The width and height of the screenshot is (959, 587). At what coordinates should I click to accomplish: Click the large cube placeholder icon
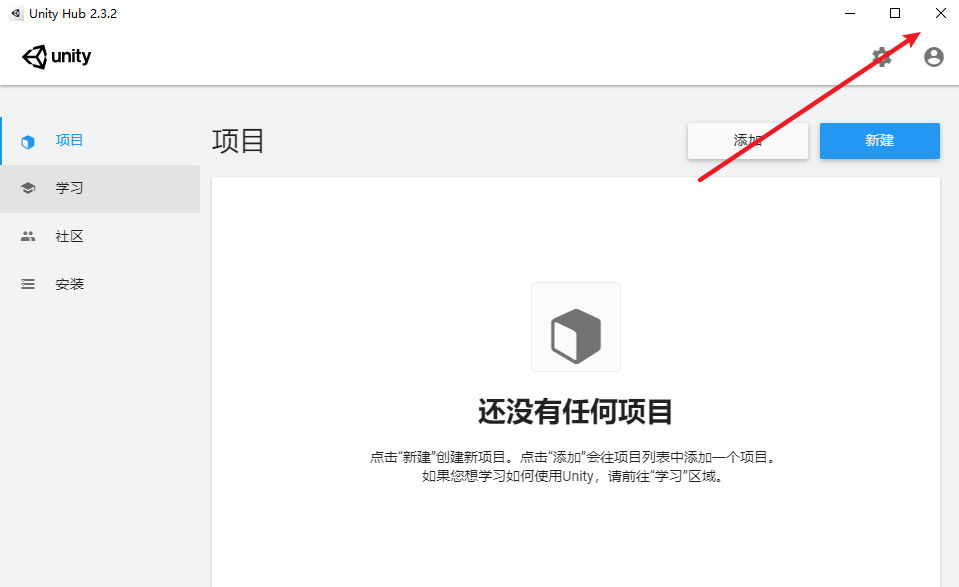click(575, 327)
